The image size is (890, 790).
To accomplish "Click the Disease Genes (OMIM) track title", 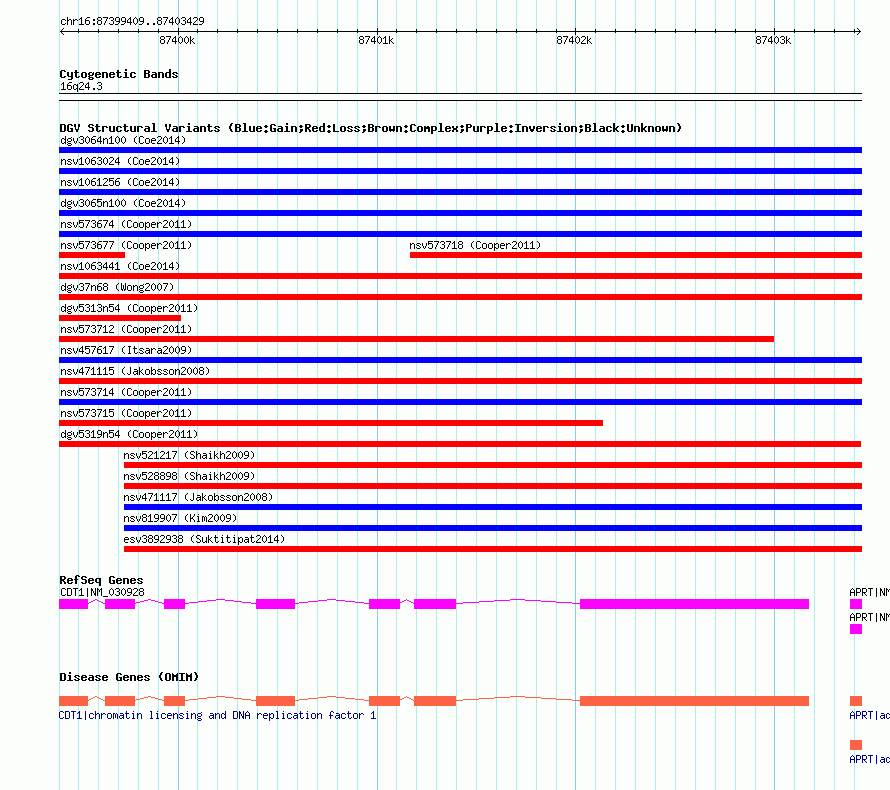I will point(129,677).
